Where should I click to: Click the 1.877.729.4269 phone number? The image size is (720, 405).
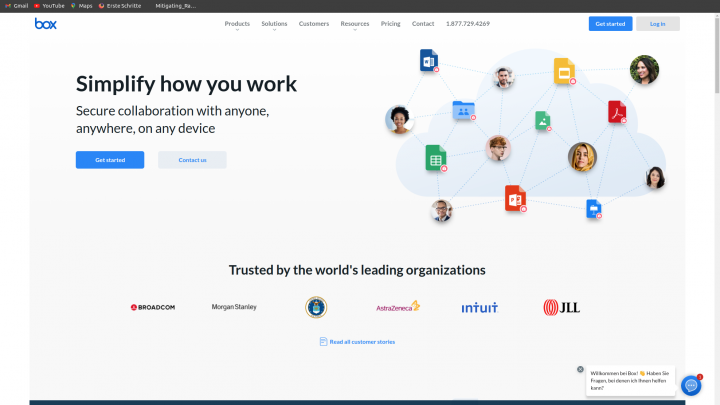468,23
